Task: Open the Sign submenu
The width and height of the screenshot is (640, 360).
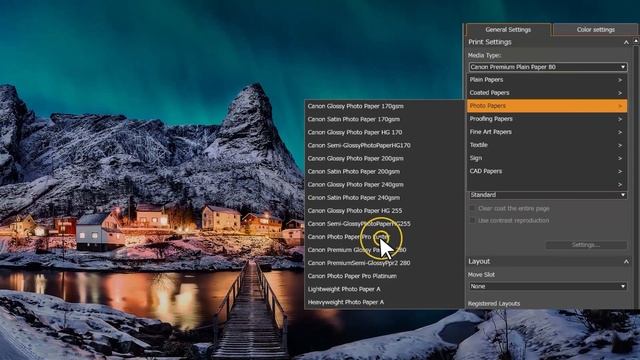Action: click(x=547, y=158)
